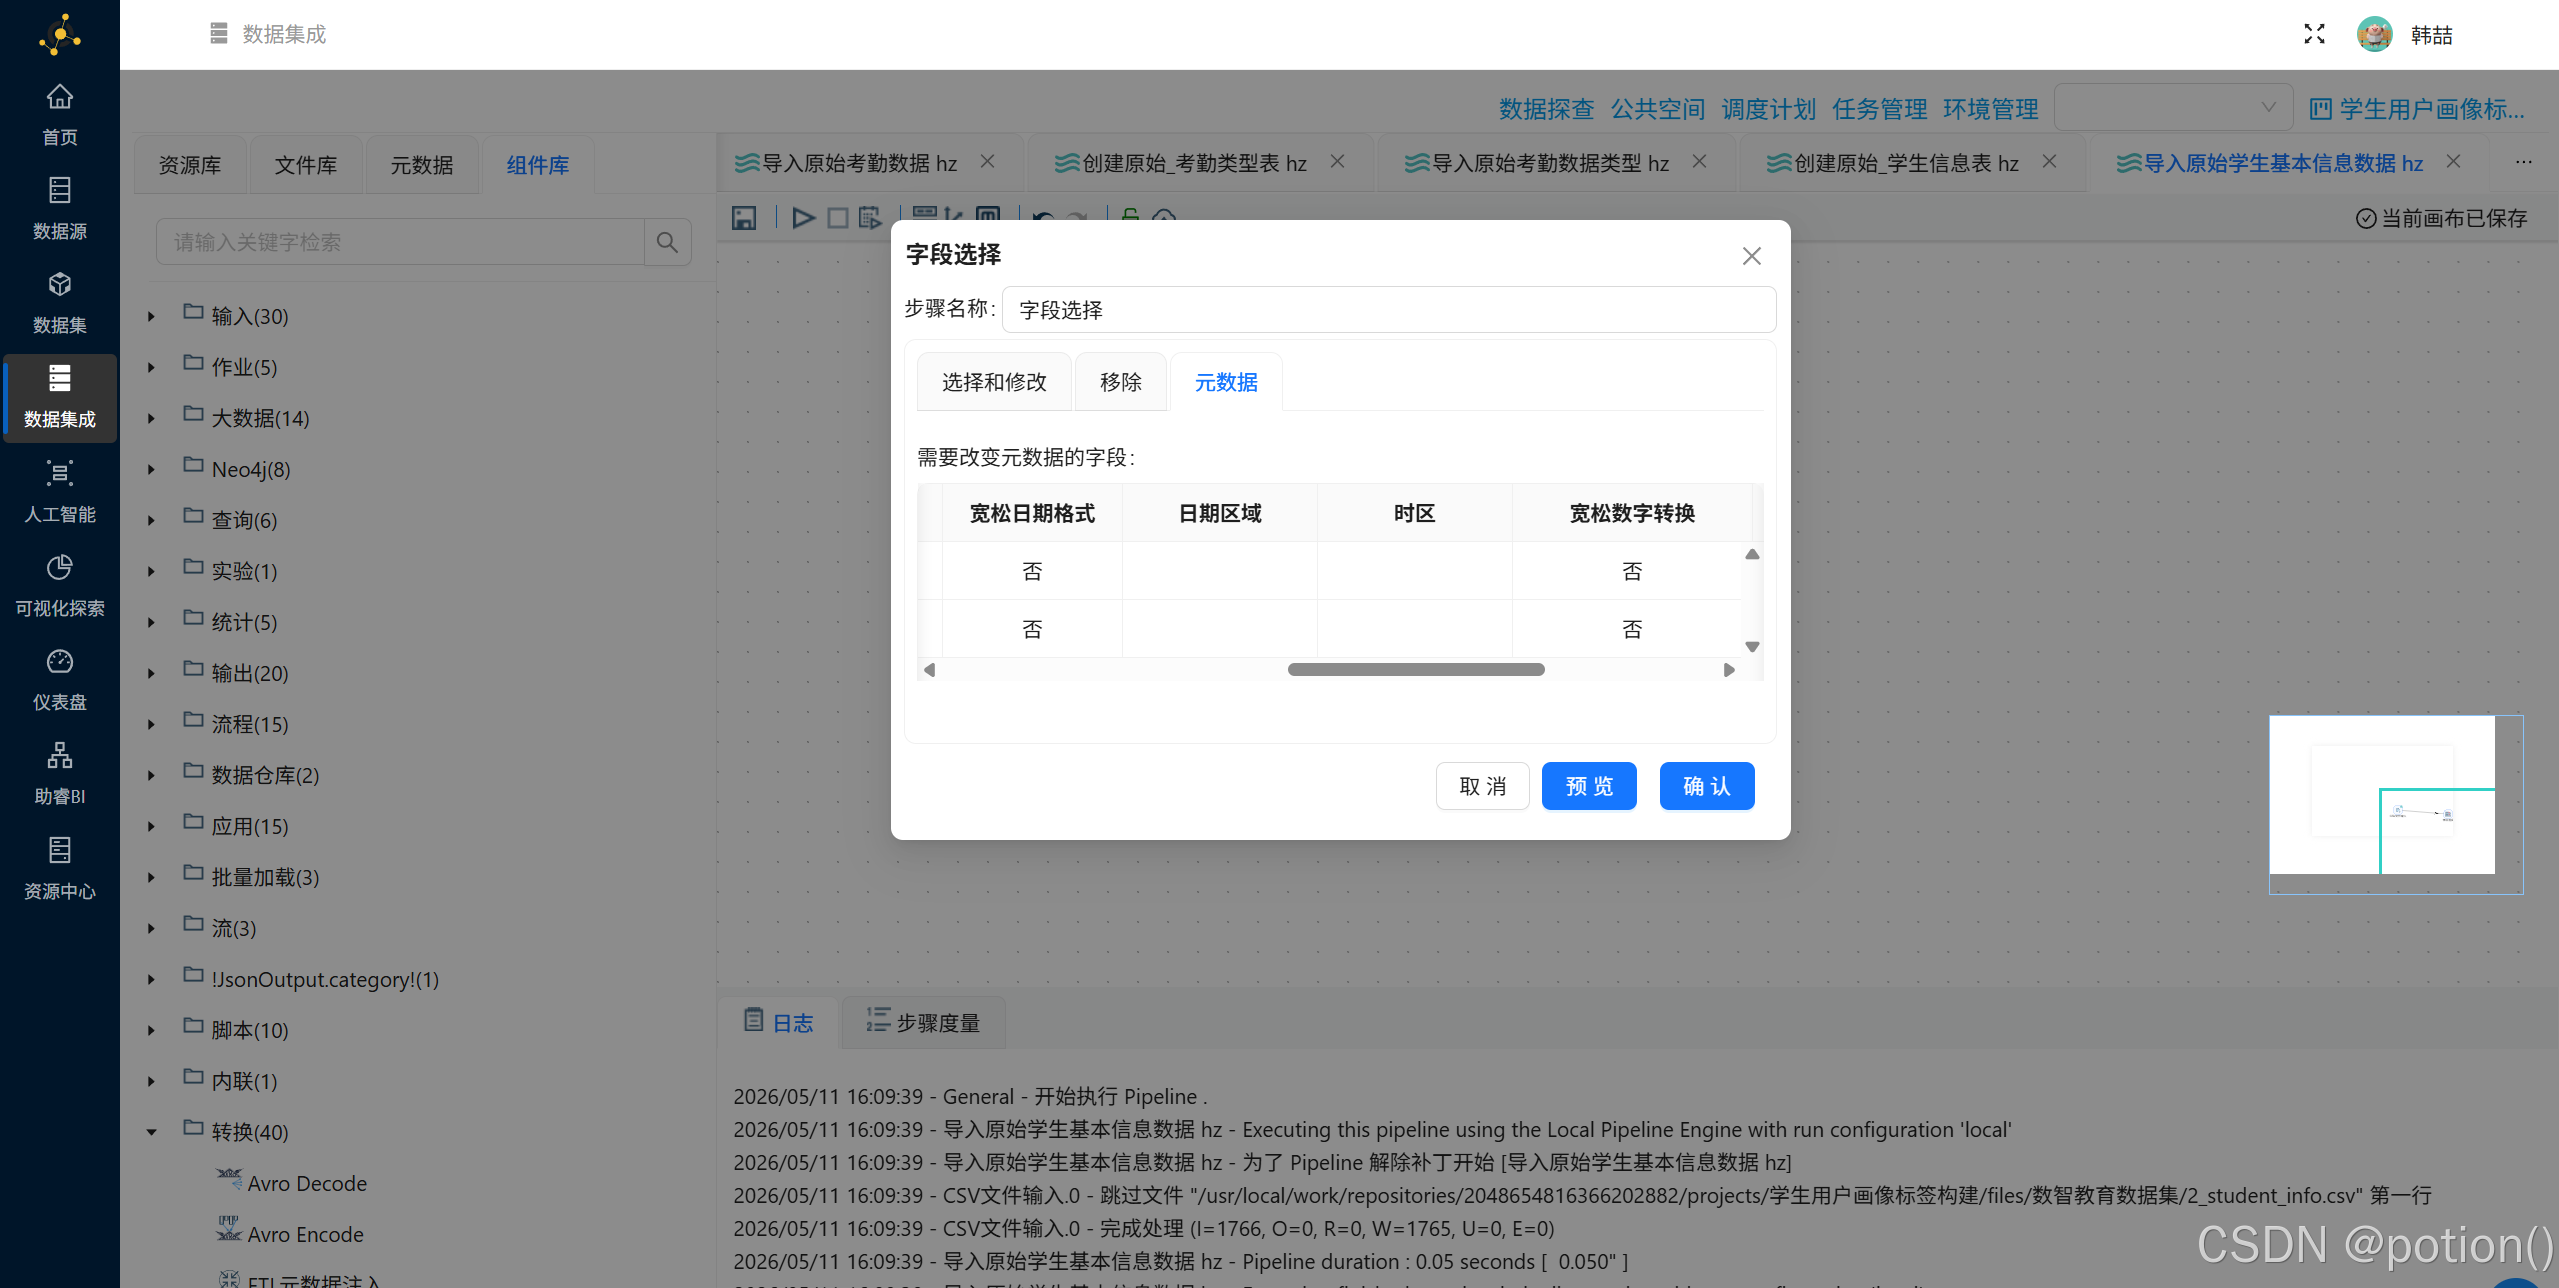
Task: Click the table scroll-right arrow
Action: 1729,670
